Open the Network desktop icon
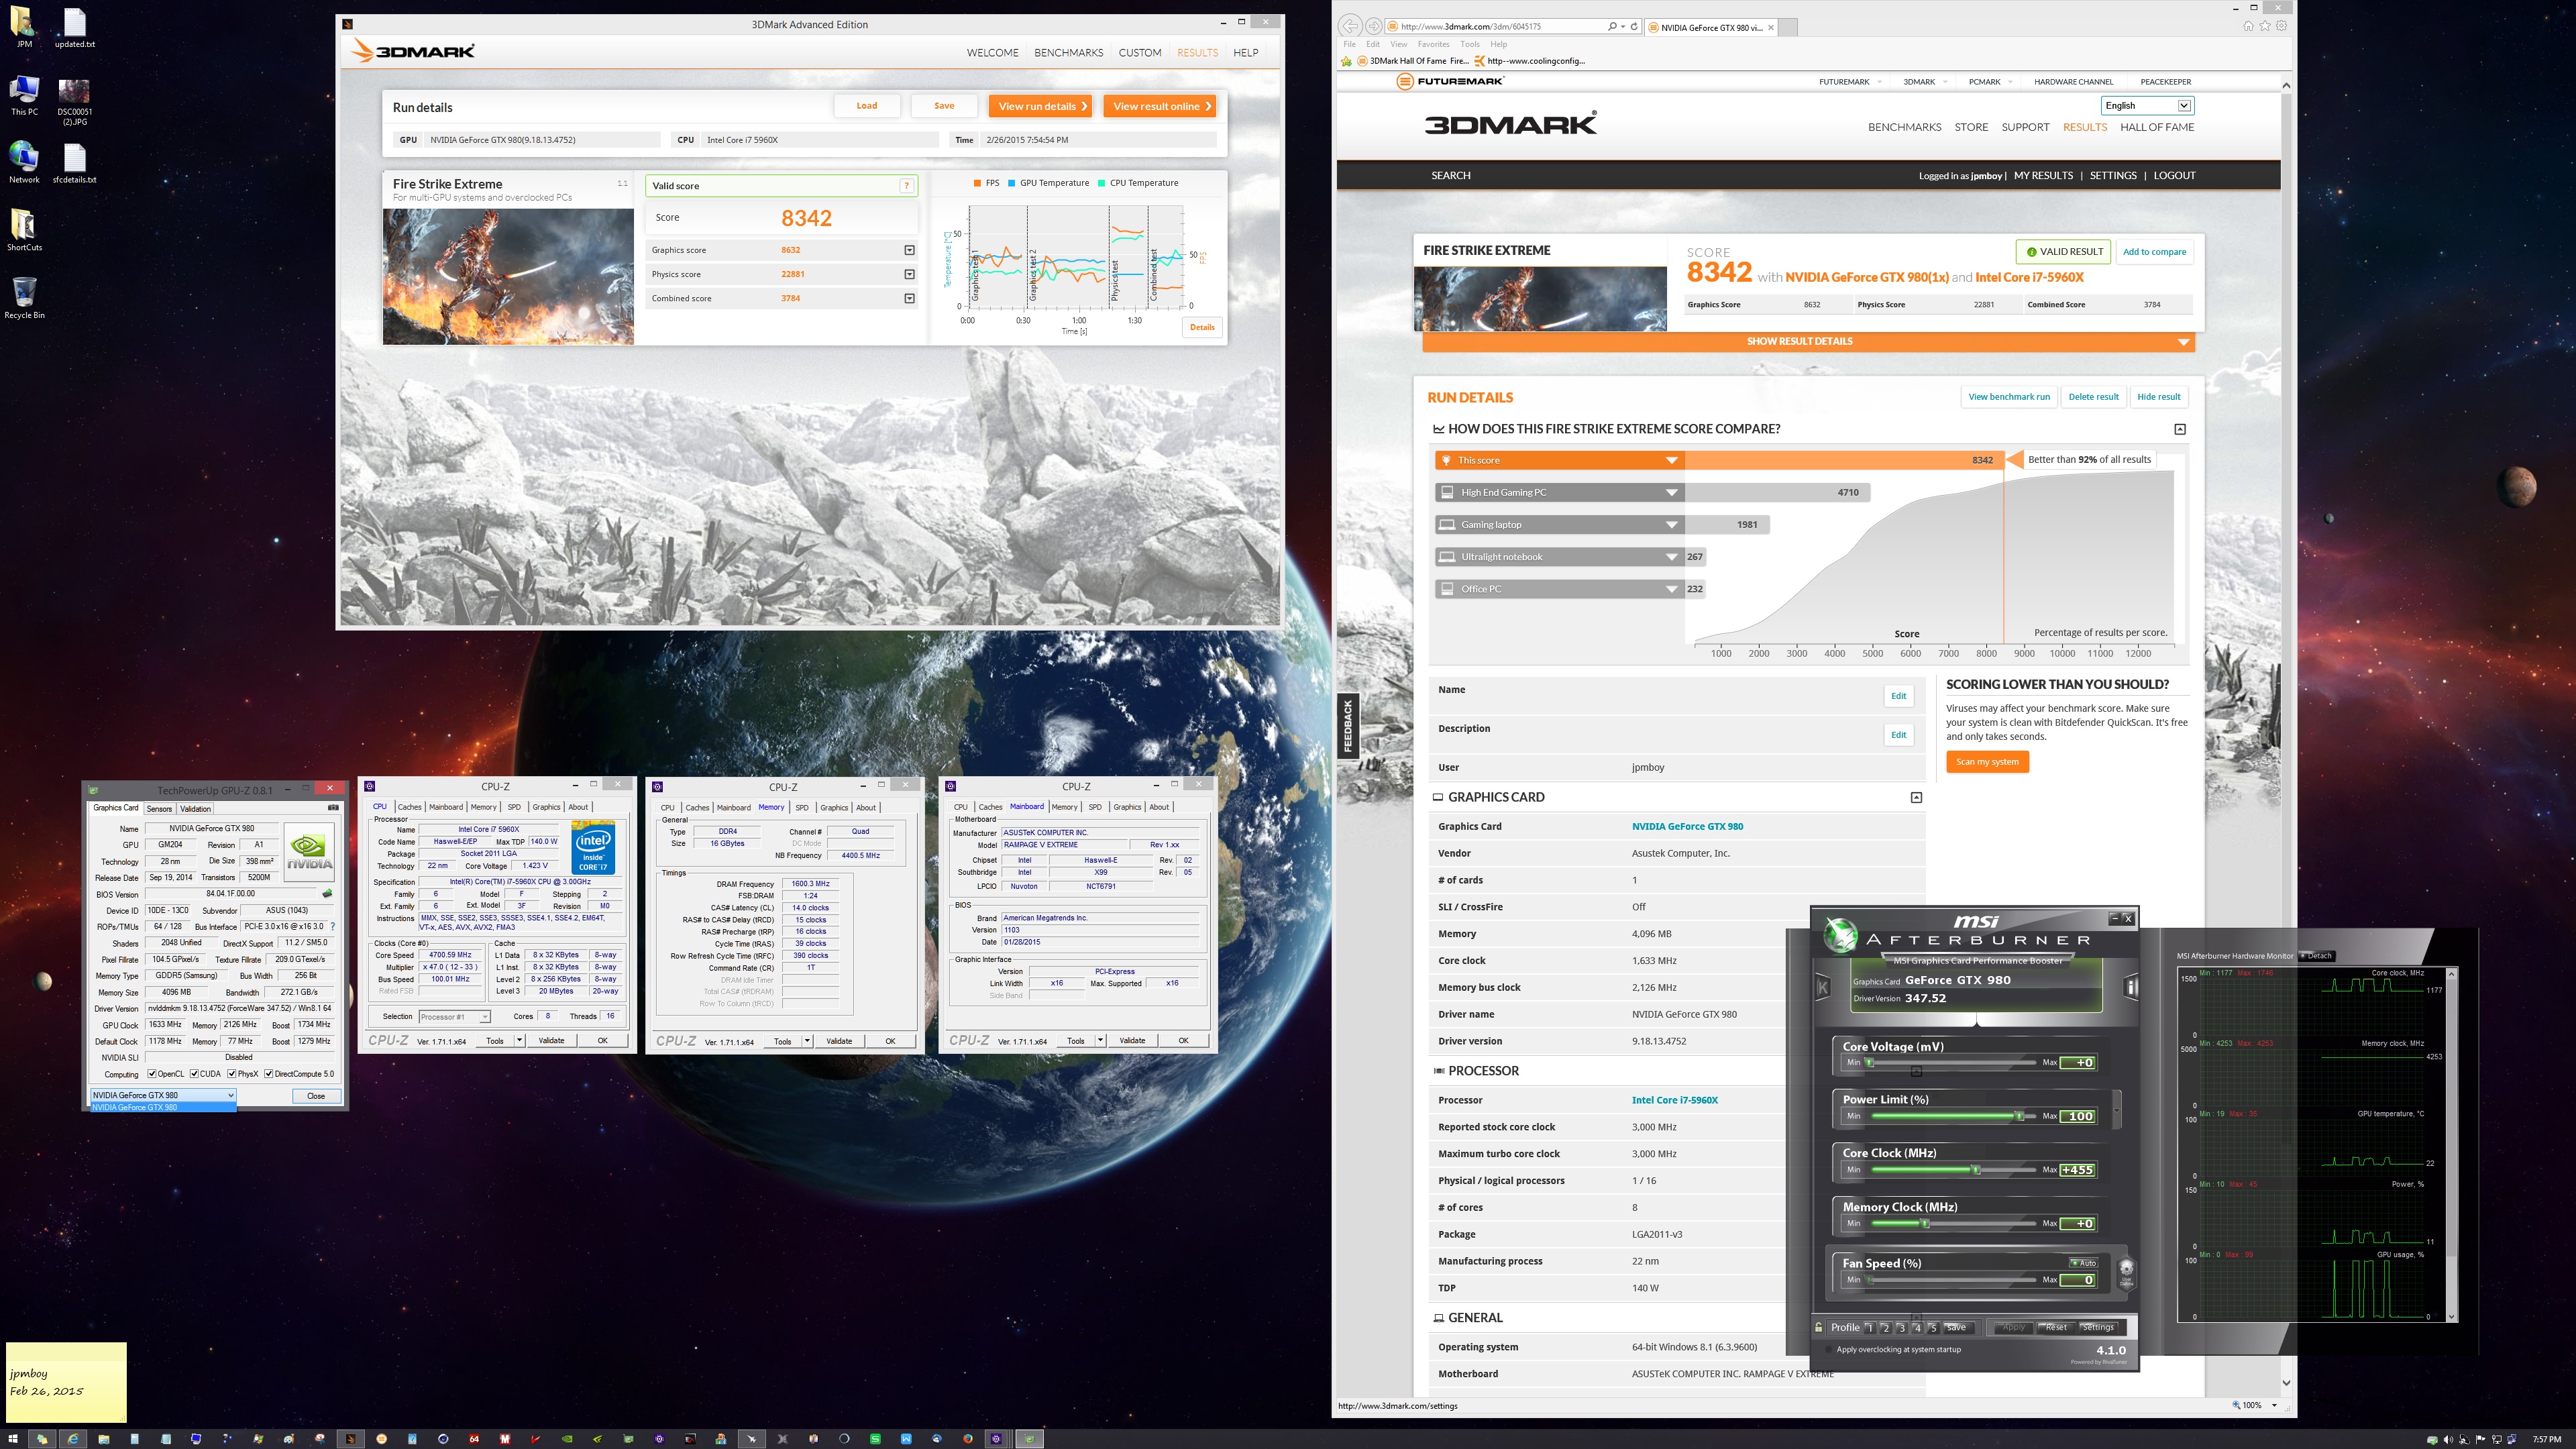This screenshot has width=2576, height=1449. (x=24, y=162)
